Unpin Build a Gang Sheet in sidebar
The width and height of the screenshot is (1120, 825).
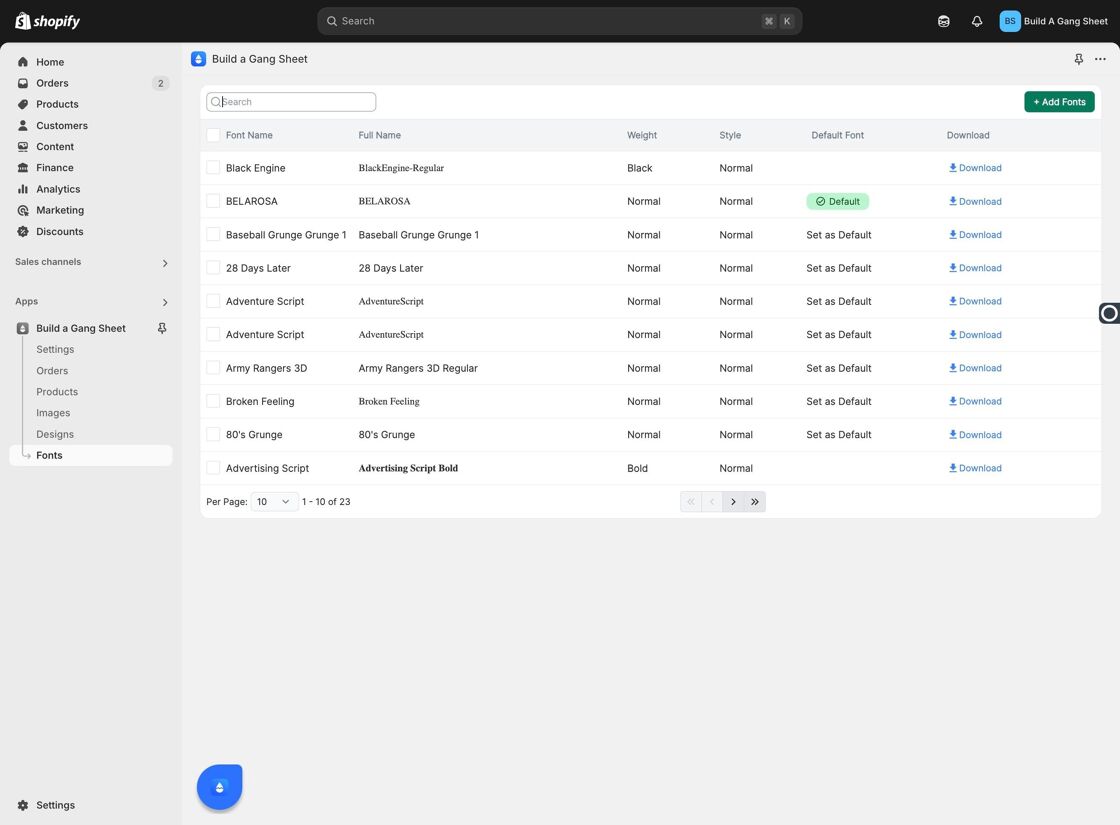(162, 328)
